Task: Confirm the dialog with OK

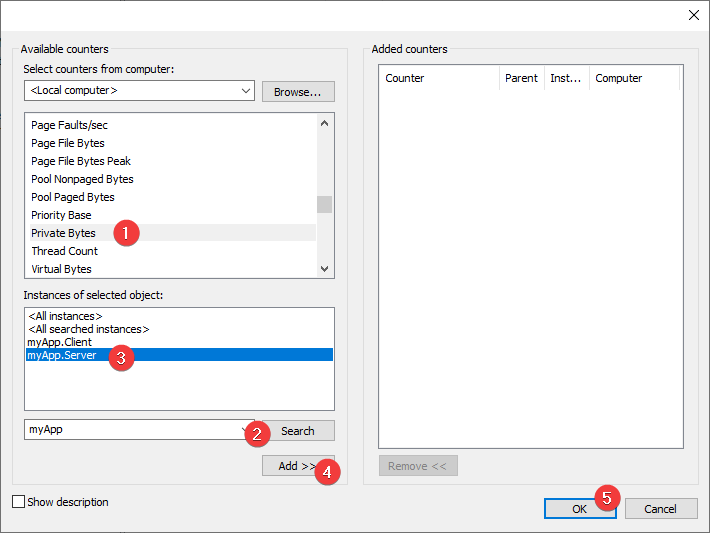Action: pyautogui.click(x=580, y=509)
